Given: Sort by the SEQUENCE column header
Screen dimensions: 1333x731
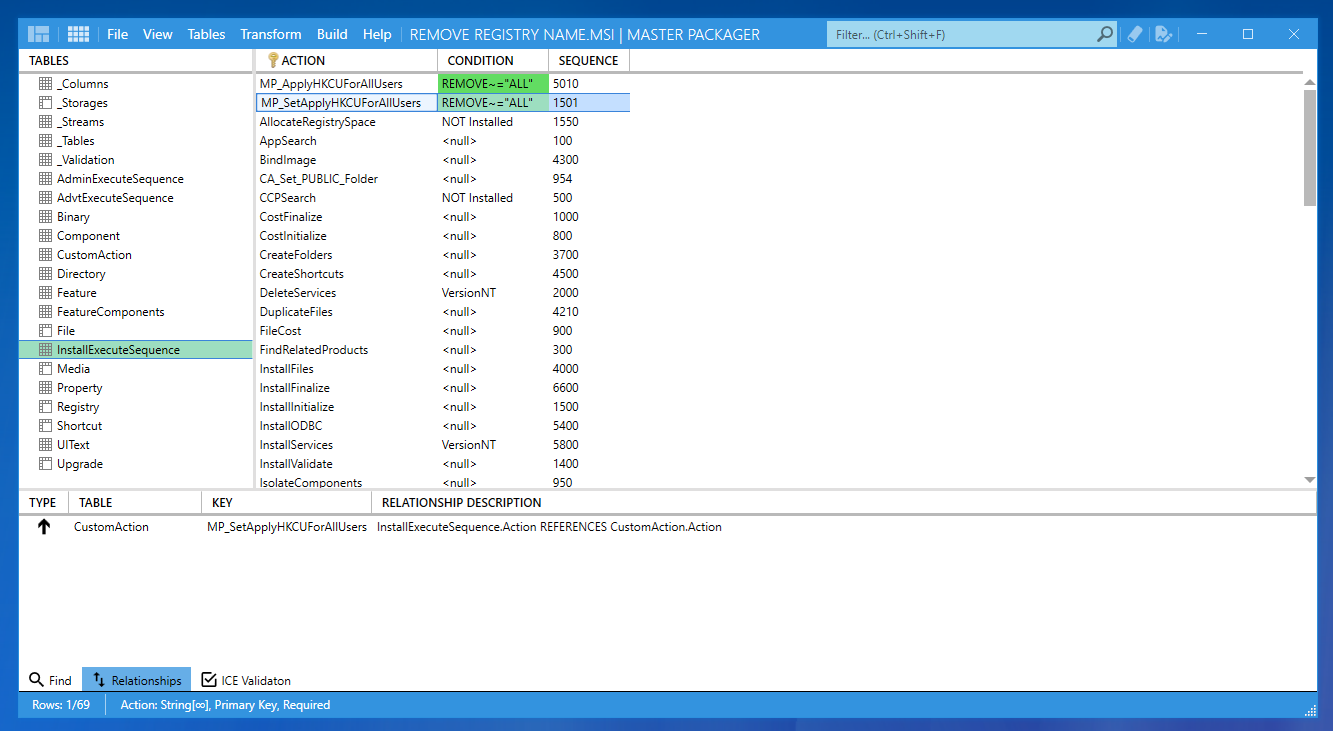Looking at the screenshot, I should click(x=588, y=60).
